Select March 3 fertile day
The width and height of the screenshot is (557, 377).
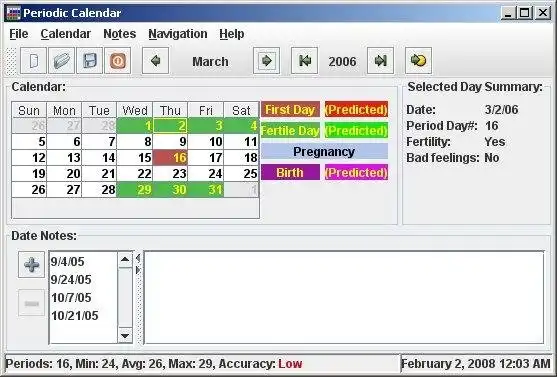(206, 126)
